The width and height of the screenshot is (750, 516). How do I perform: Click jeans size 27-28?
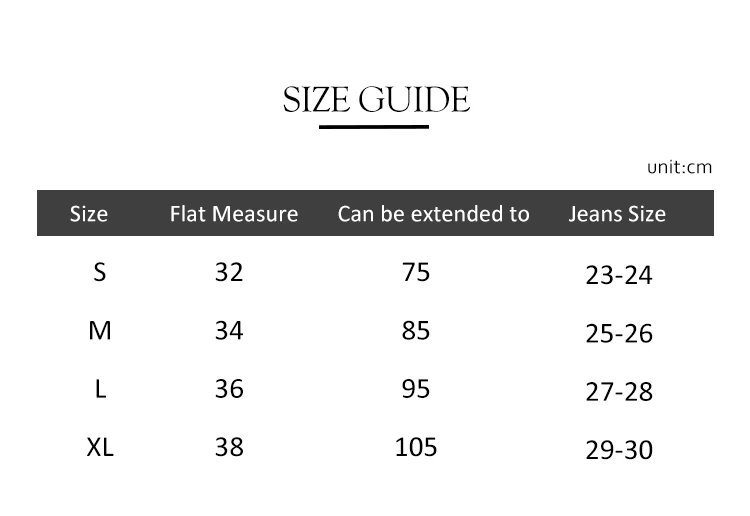(x=619, y=392)
